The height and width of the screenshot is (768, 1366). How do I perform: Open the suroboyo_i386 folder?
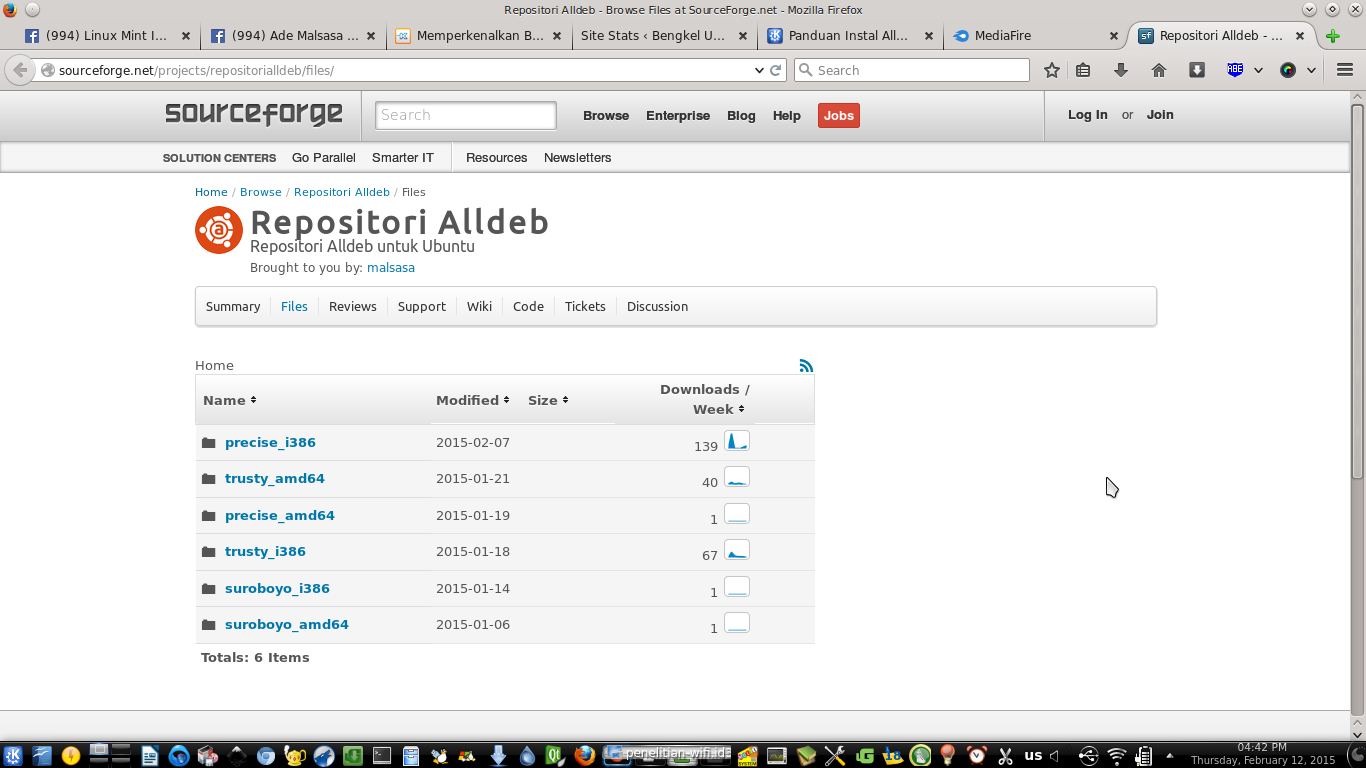pyautogui.click(x=277, y=589)
